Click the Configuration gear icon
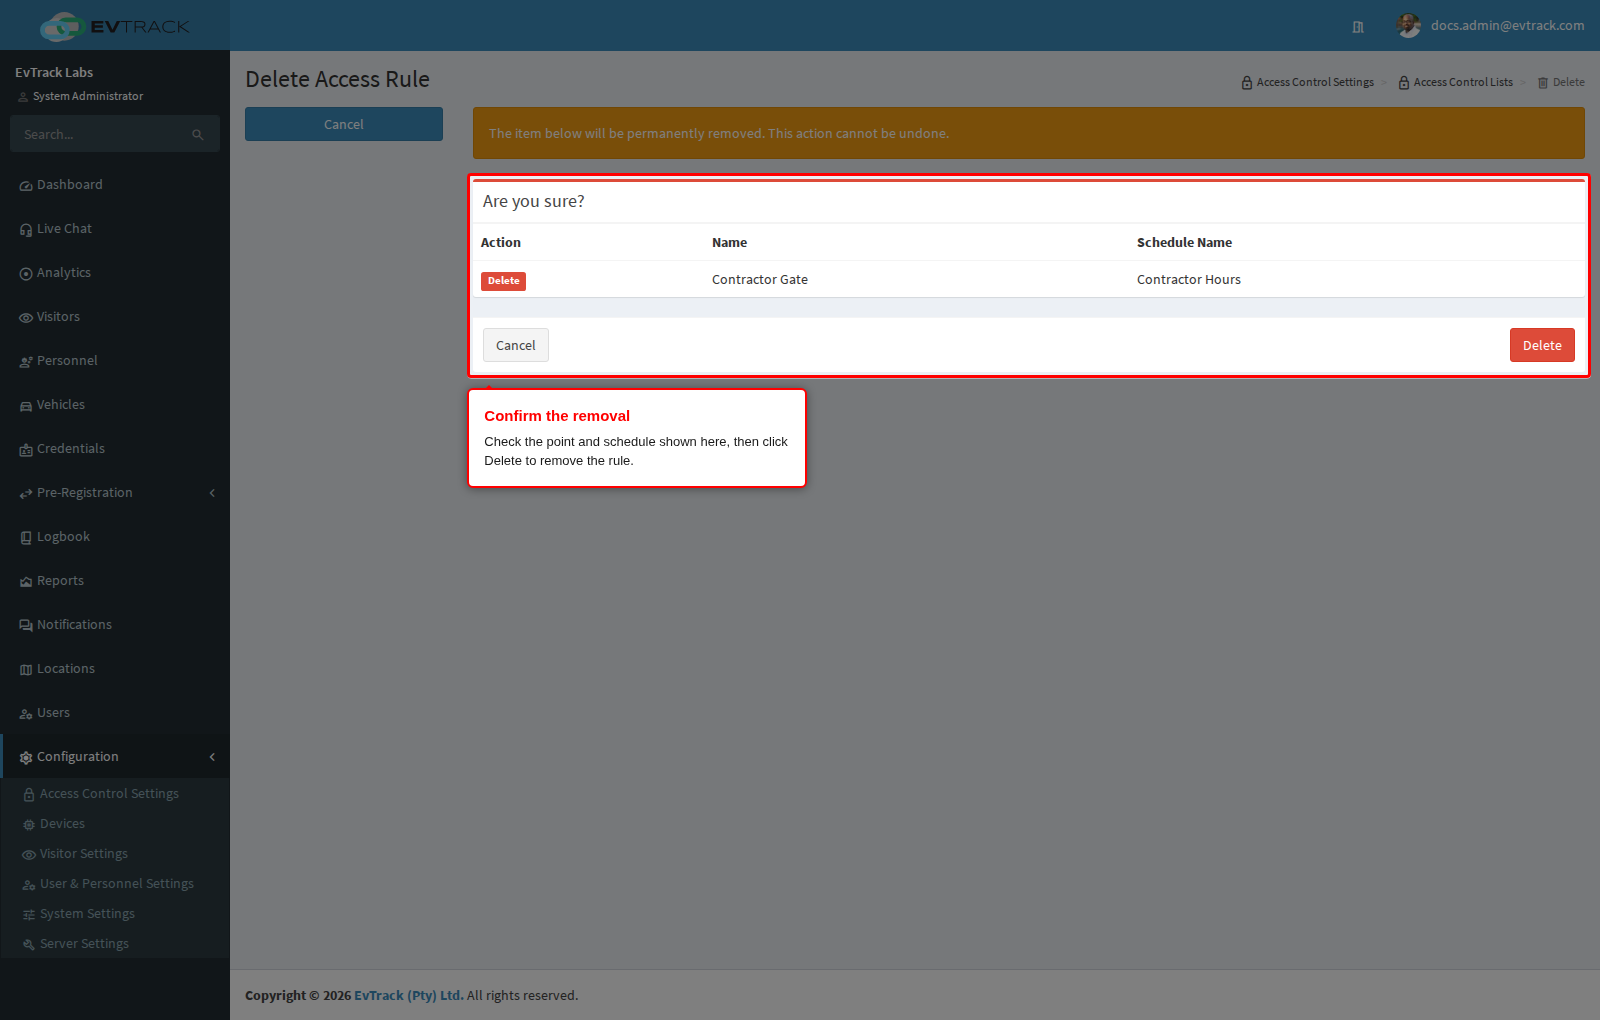Image resolution: width=1600 pixels, height=1020 pixels. tap(26, 758)
